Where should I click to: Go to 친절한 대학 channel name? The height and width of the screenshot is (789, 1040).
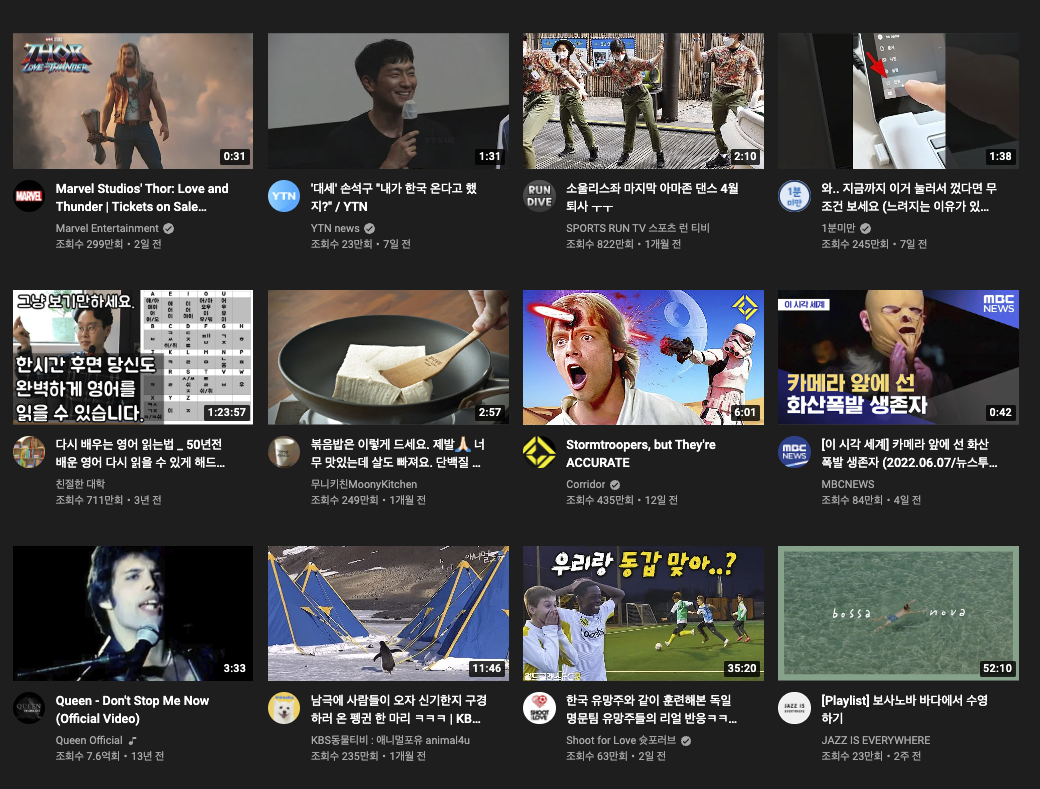(x=80, y=484)
